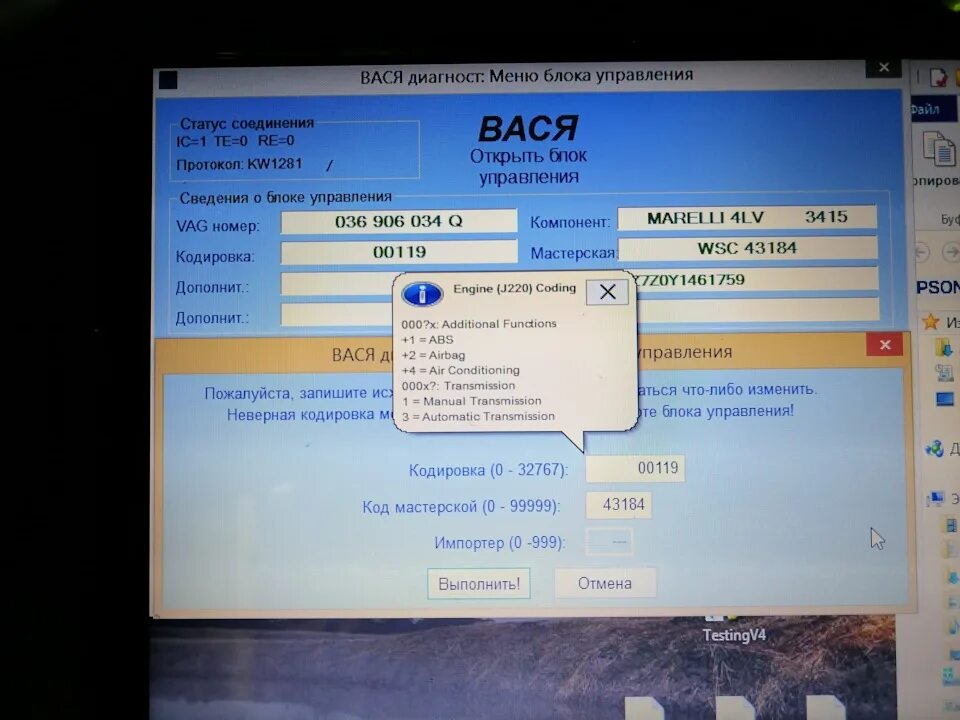The width and height of the screenshot is (960, 720).
Task: Click the '3 = Automatic Transmission' line in the balloon
Action: (478, 416)
